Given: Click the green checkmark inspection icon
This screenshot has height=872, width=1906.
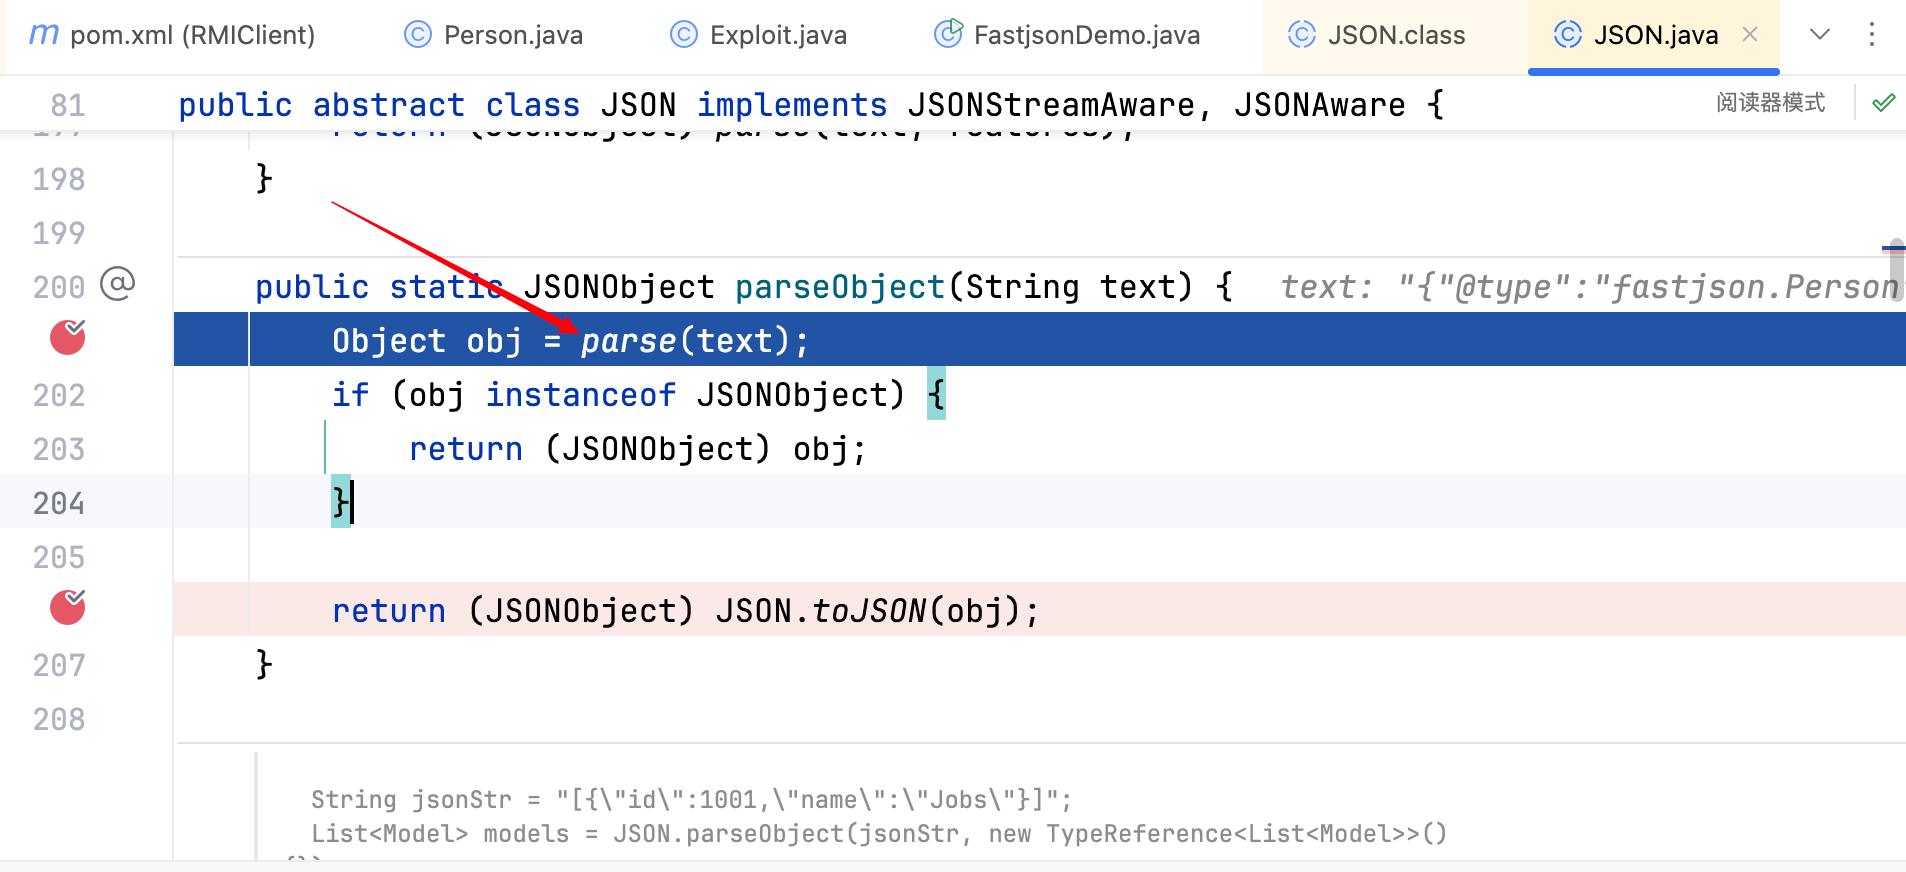Looking at the screenshot, I should point(1884,103).
